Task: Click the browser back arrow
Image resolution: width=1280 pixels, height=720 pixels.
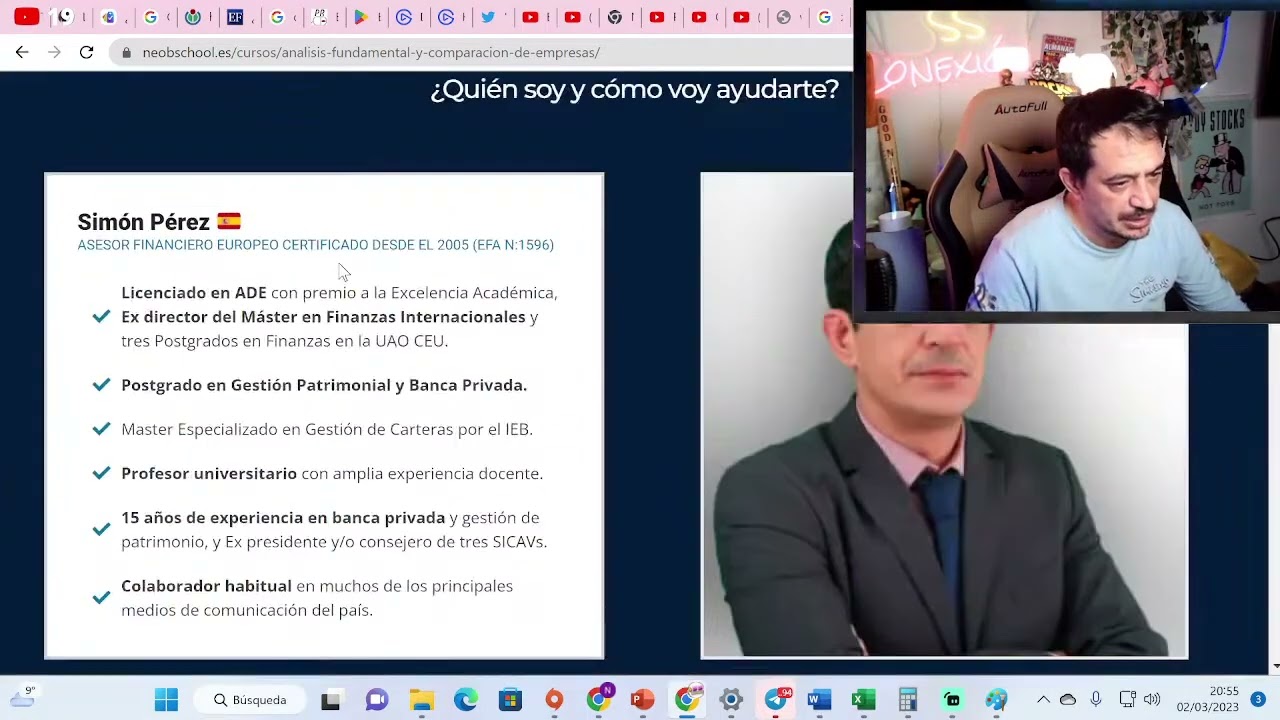Action: click(22, 52)
